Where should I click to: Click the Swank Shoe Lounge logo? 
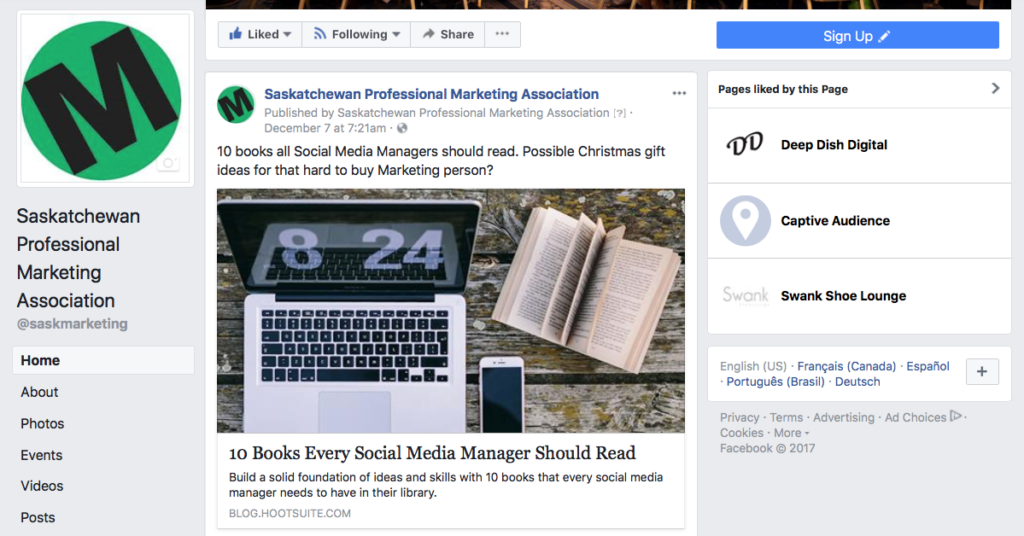click(745, 296)
